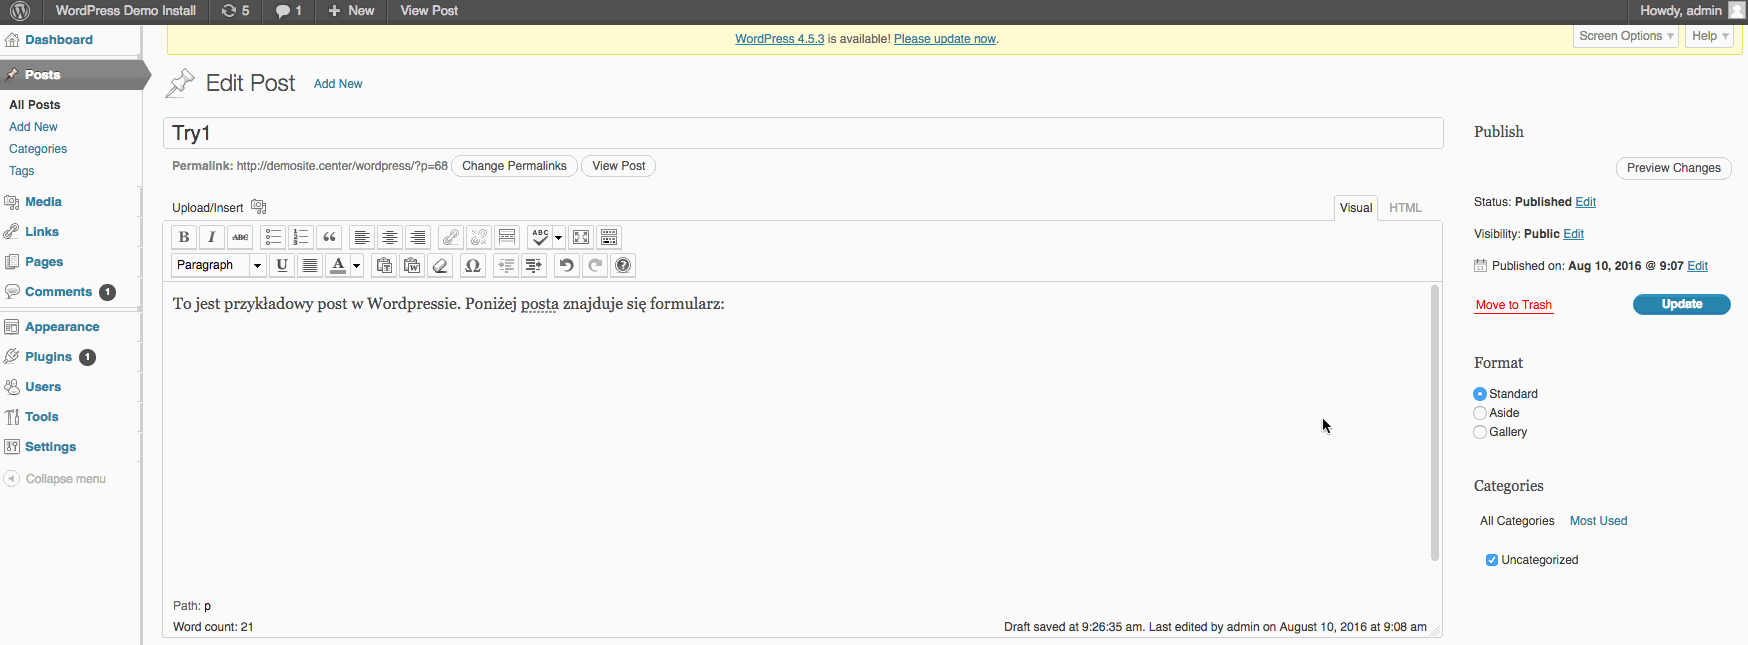Open spellchecker language dropdown arrow
1748x645 pixels.
558,237
